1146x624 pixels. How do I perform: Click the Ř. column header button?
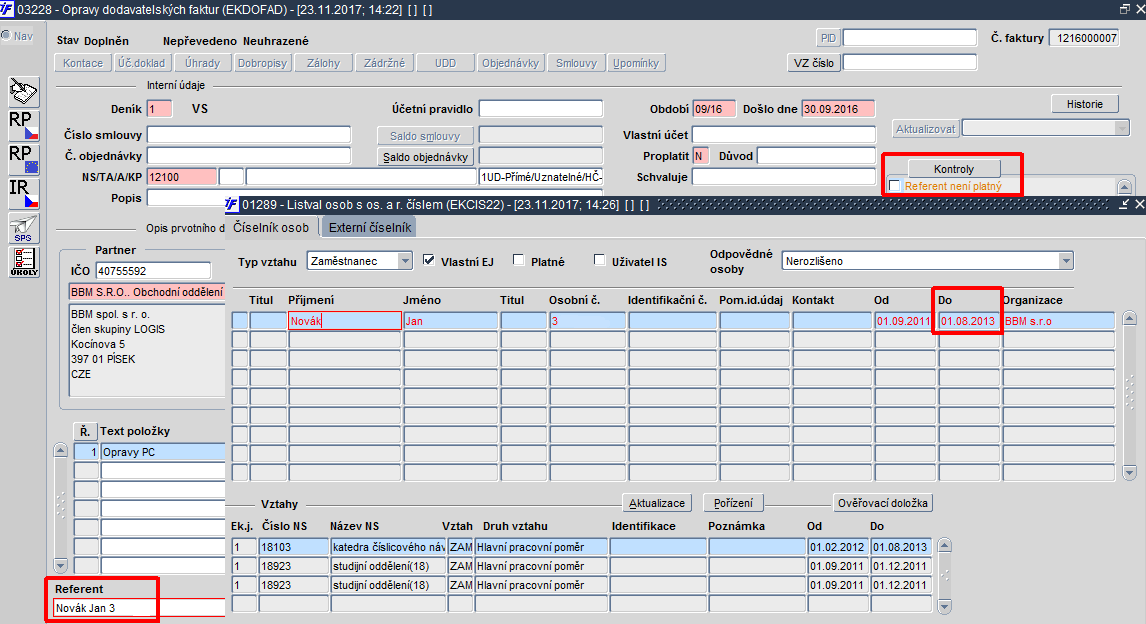(x=85, y=431)
